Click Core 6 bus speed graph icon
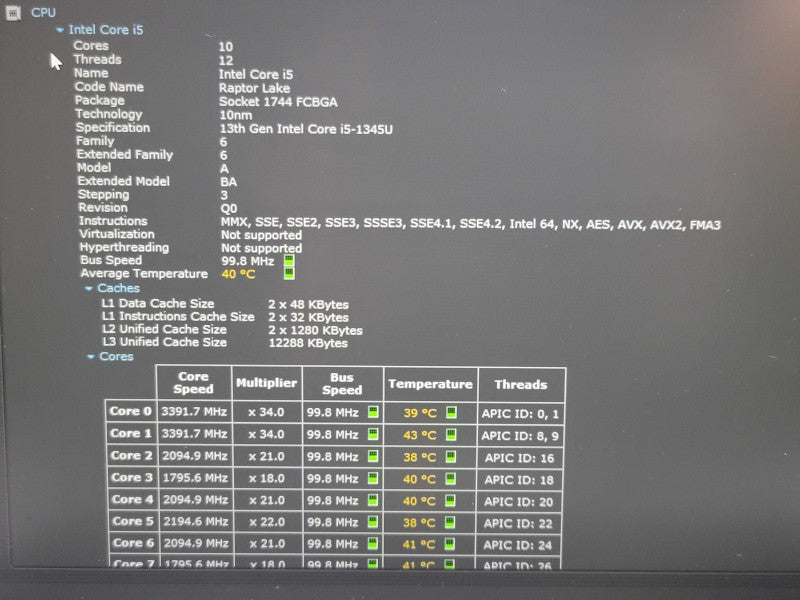This screenshot has width=800, height=600. click(373, 544)
